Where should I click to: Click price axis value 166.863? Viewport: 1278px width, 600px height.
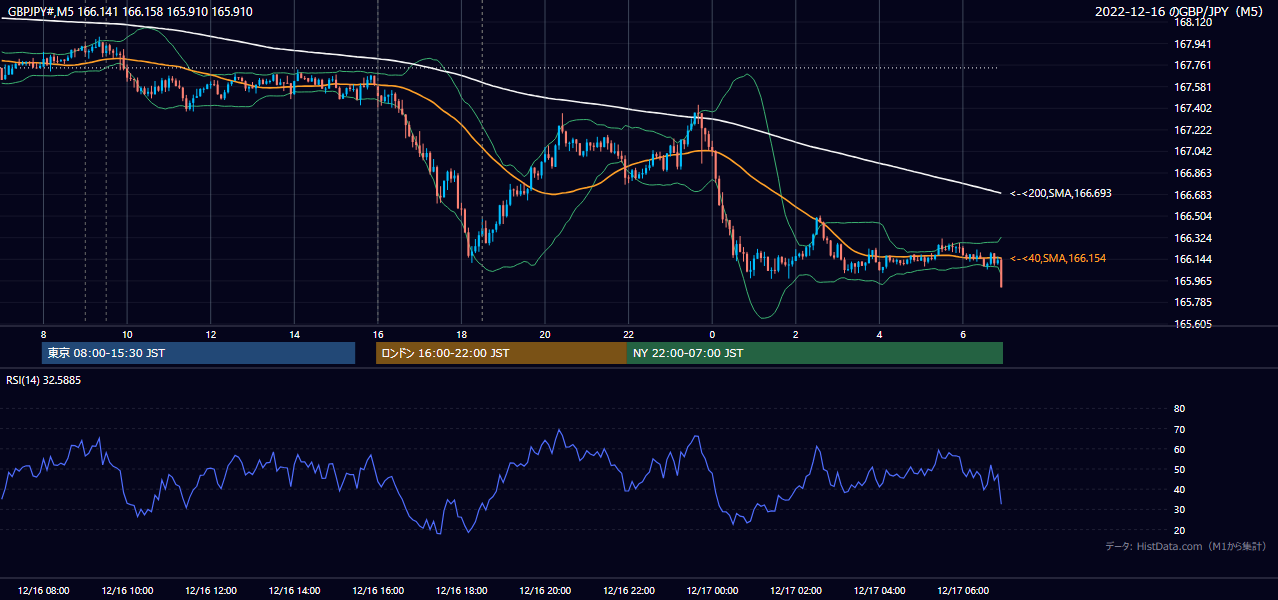(x=1192, y=173)
